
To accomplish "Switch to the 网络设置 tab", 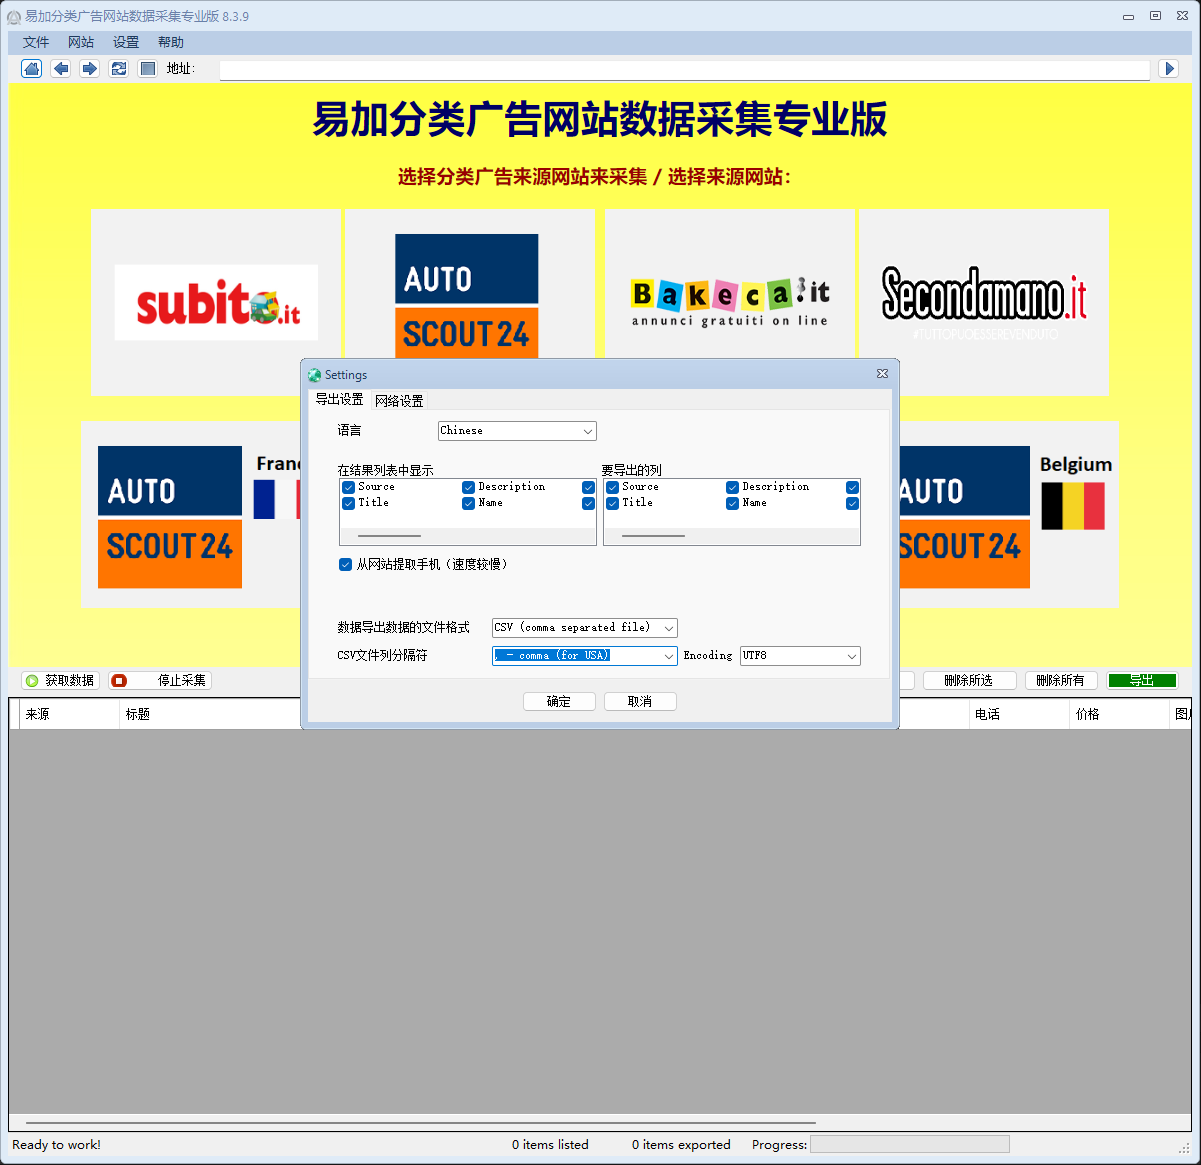I will click(399, 401).
